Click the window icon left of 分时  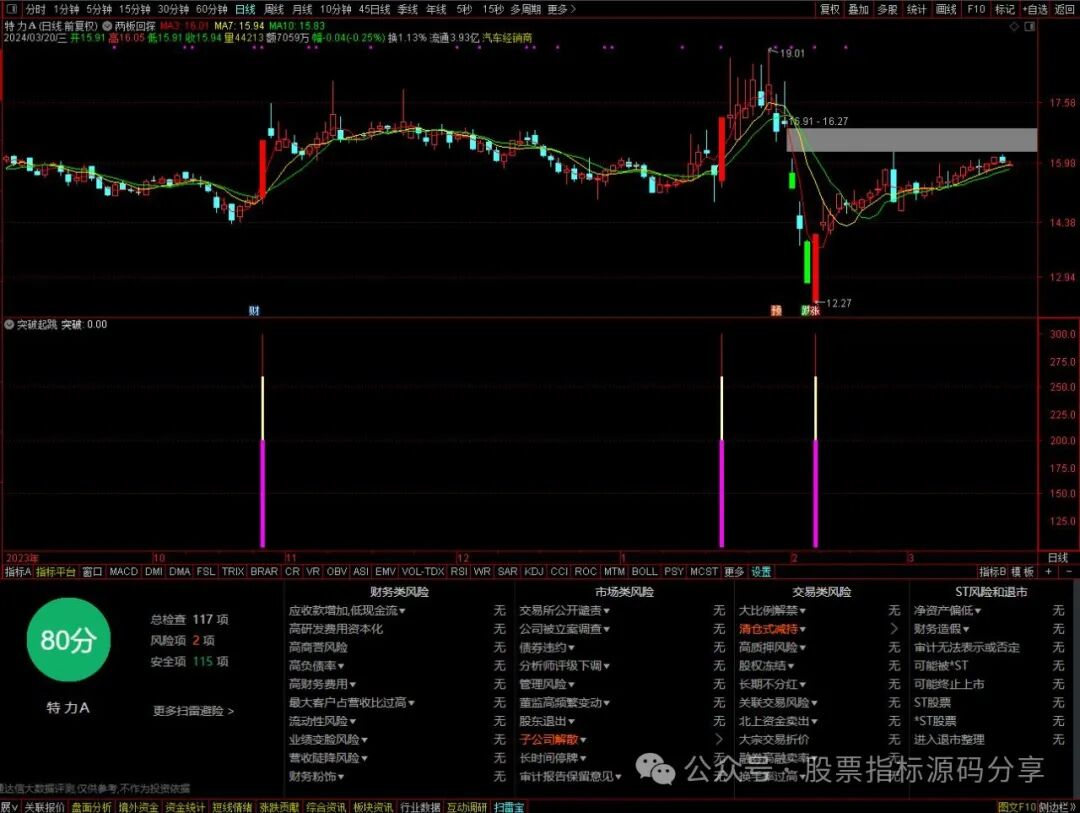pyautogui.click(x=10, y=9)
